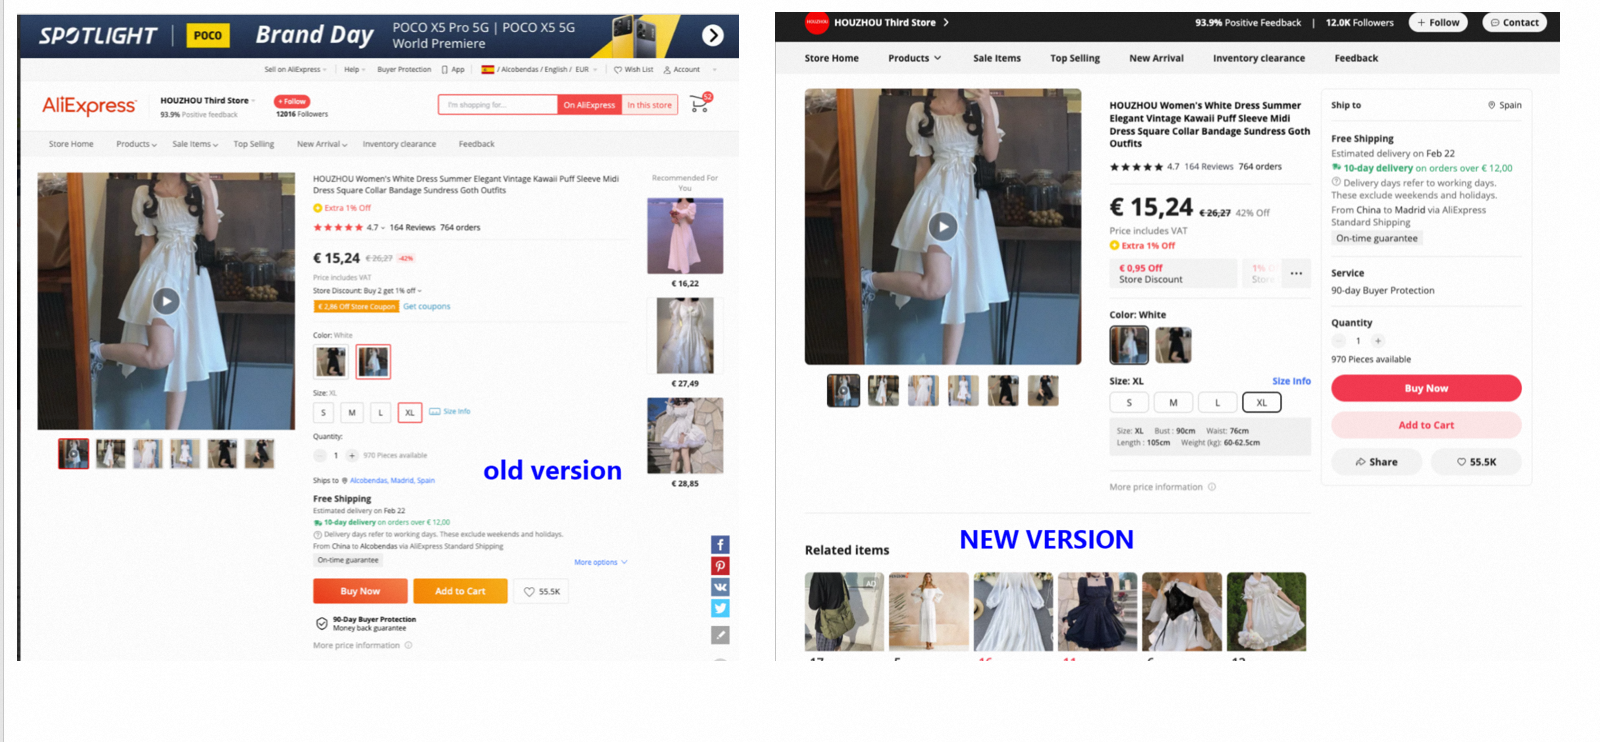
Task: Select size XL in the old version
Action: pyautogui.click(x=409, y=412)
